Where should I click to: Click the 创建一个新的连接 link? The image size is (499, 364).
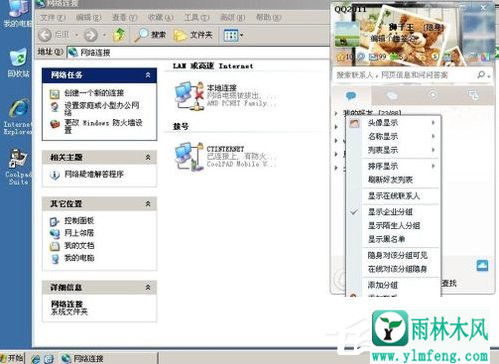point(94,93)
